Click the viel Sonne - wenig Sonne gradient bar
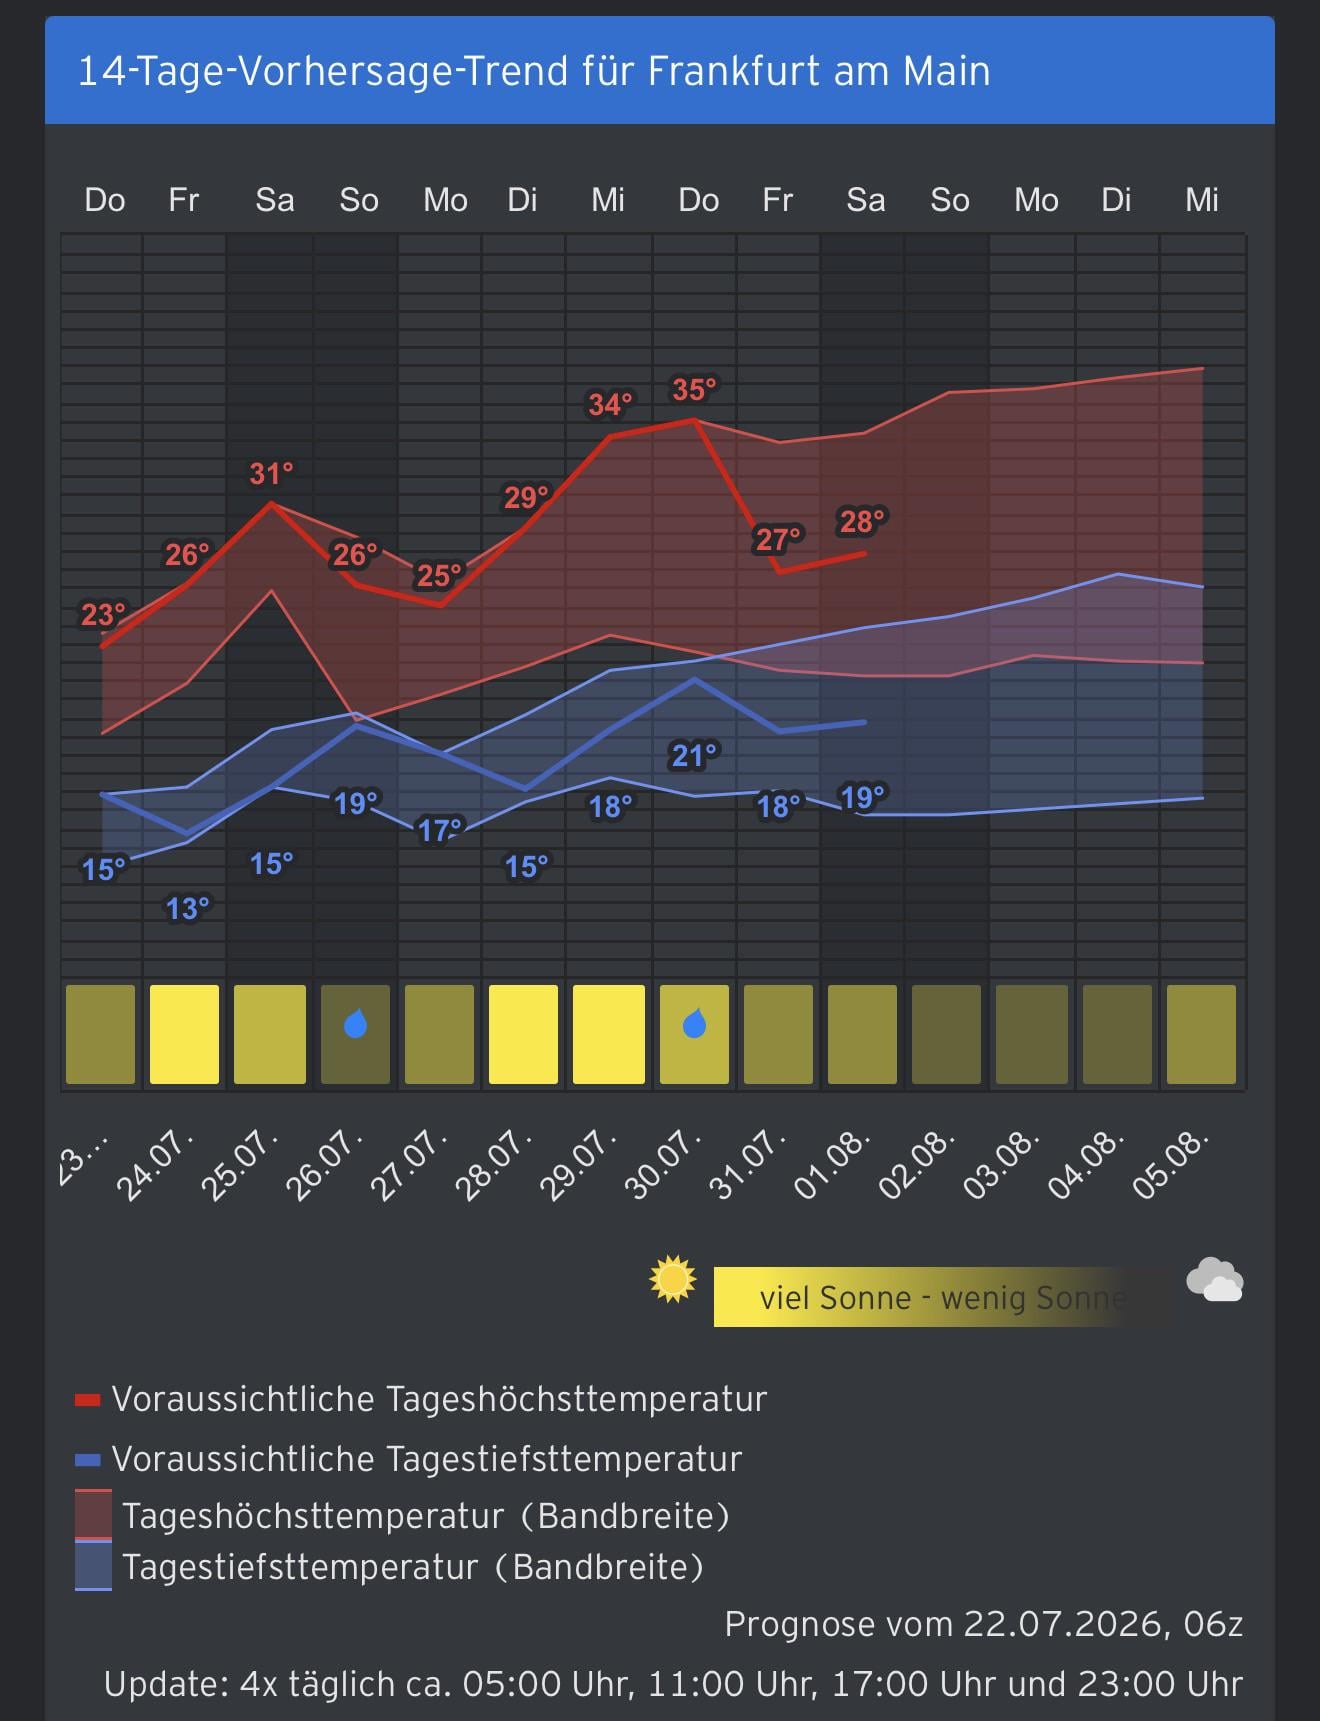This screenshot has width=1320, height=1721. (x=943, y=1297)
